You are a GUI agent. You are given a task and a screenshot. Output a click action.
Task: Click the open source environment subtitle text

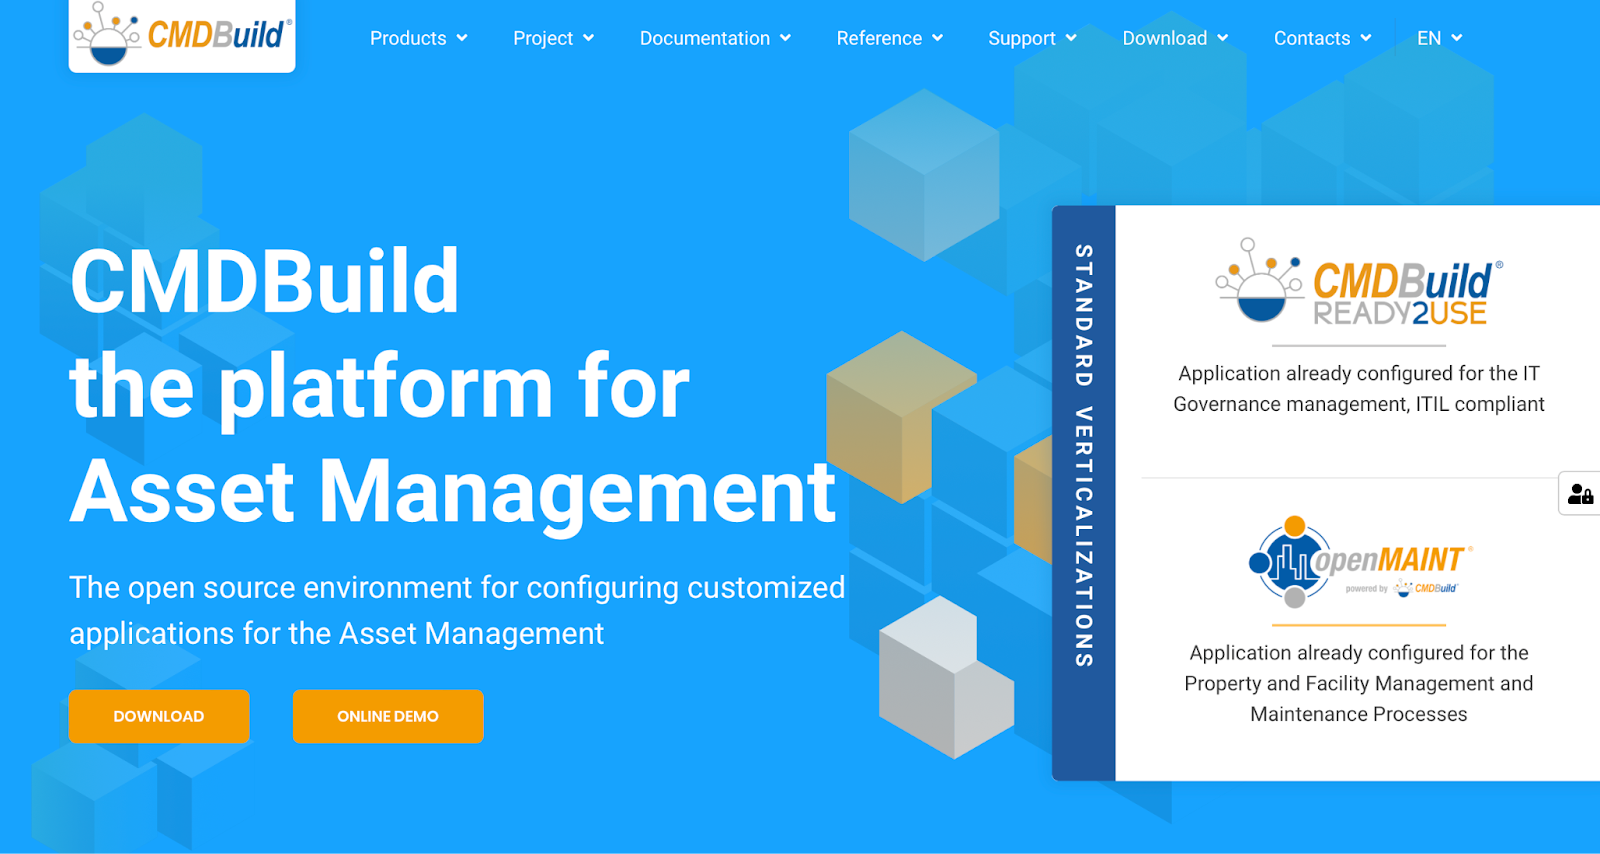click(x=457, y=610)
